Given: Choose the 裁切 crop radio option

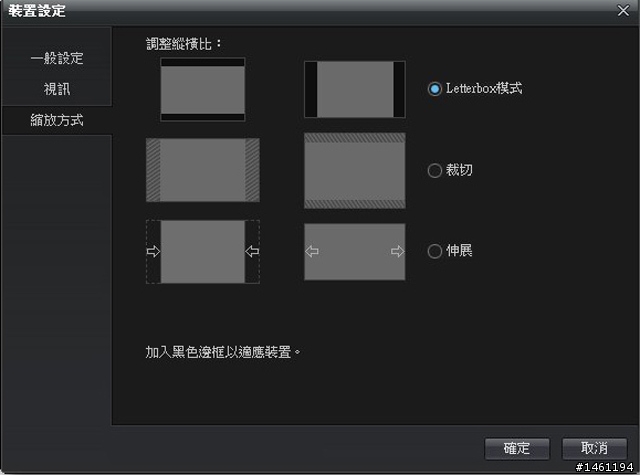Looking at the screenshot, I should pos(435,170).
